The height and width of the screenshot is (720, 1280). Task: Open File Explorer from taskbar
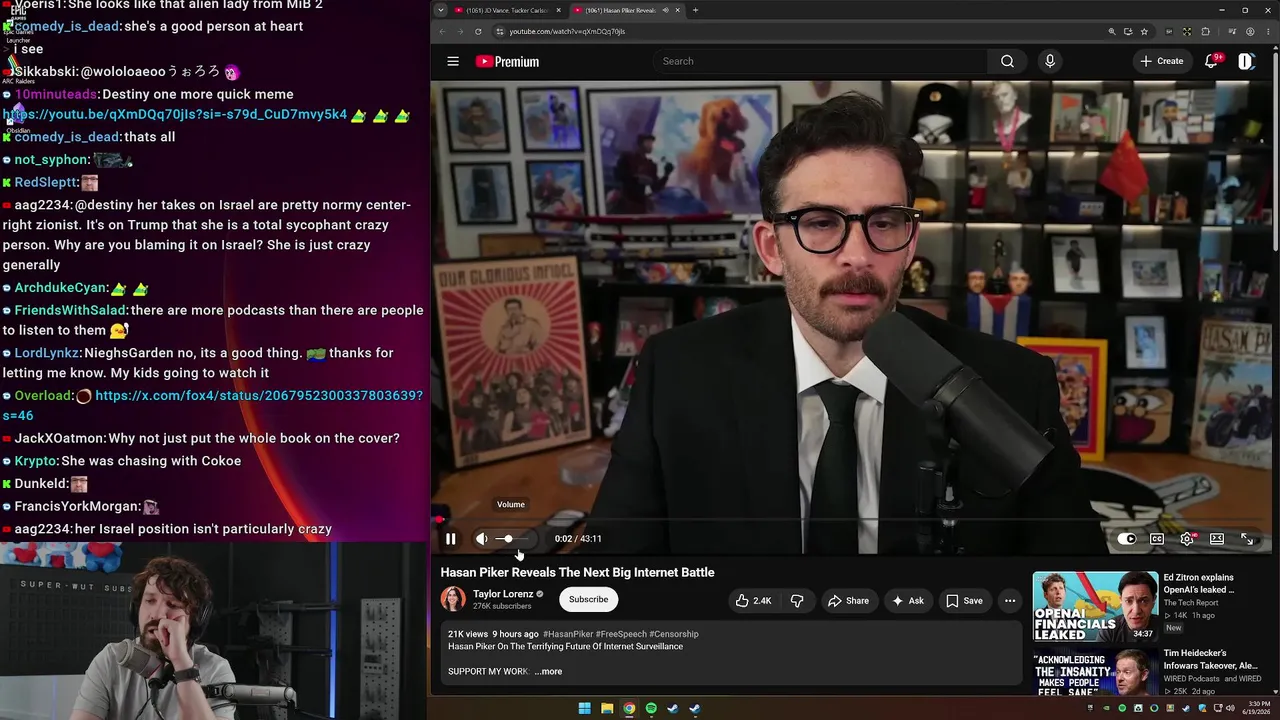click(607, 709)
